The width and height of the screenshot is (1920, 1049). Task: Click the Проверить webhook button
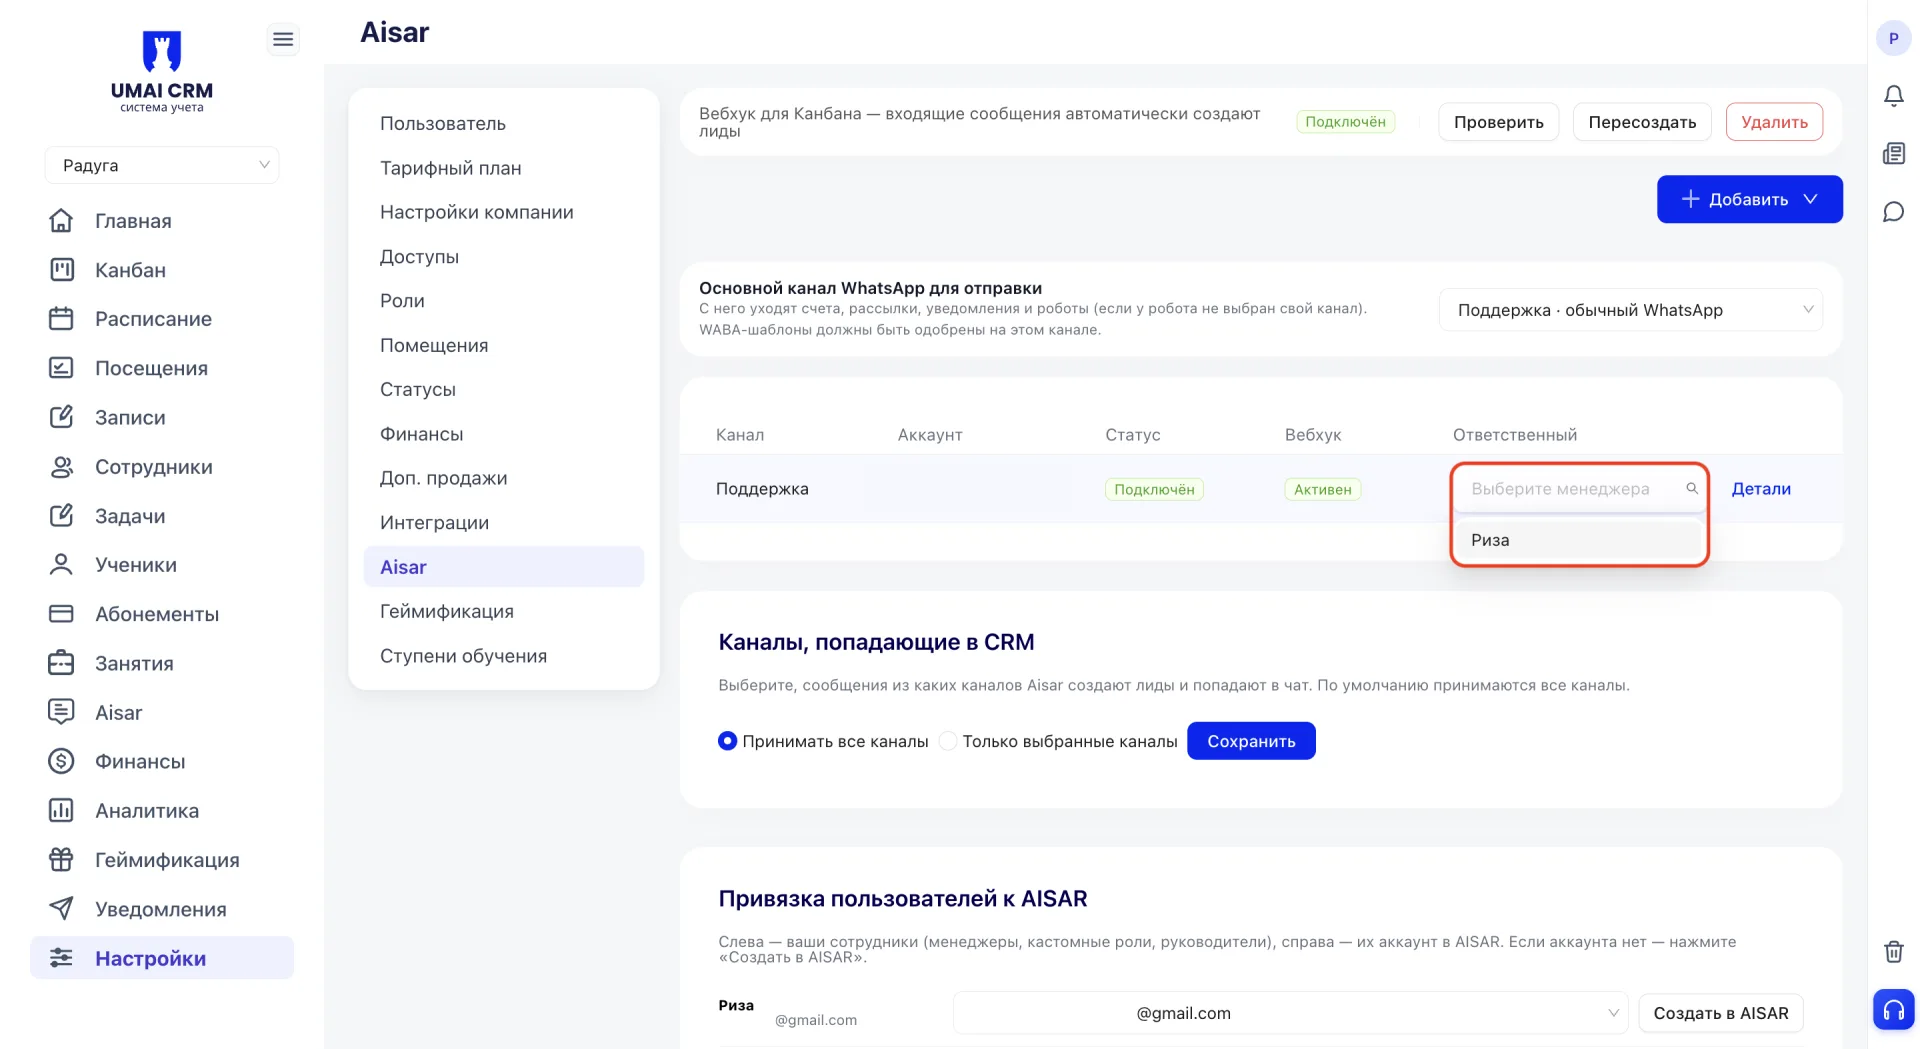[1498, 122]
